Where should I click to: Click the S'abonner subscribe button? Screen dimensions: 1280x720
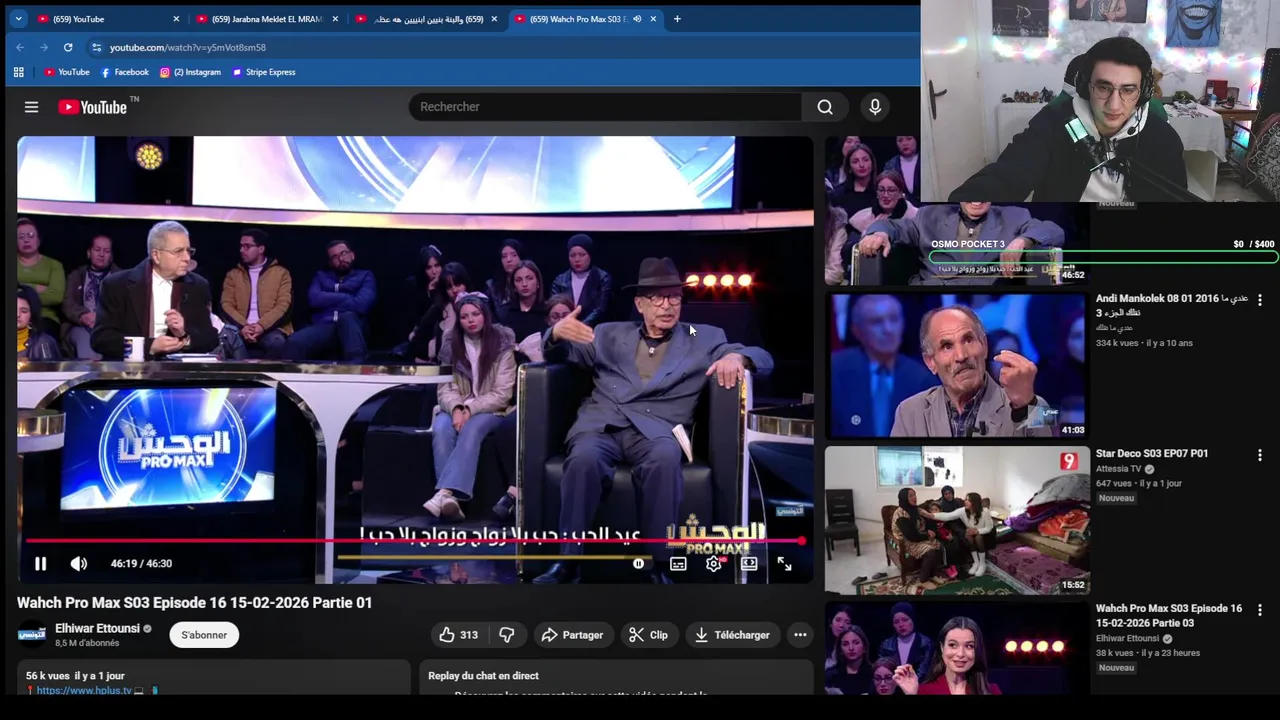(204, 635)
